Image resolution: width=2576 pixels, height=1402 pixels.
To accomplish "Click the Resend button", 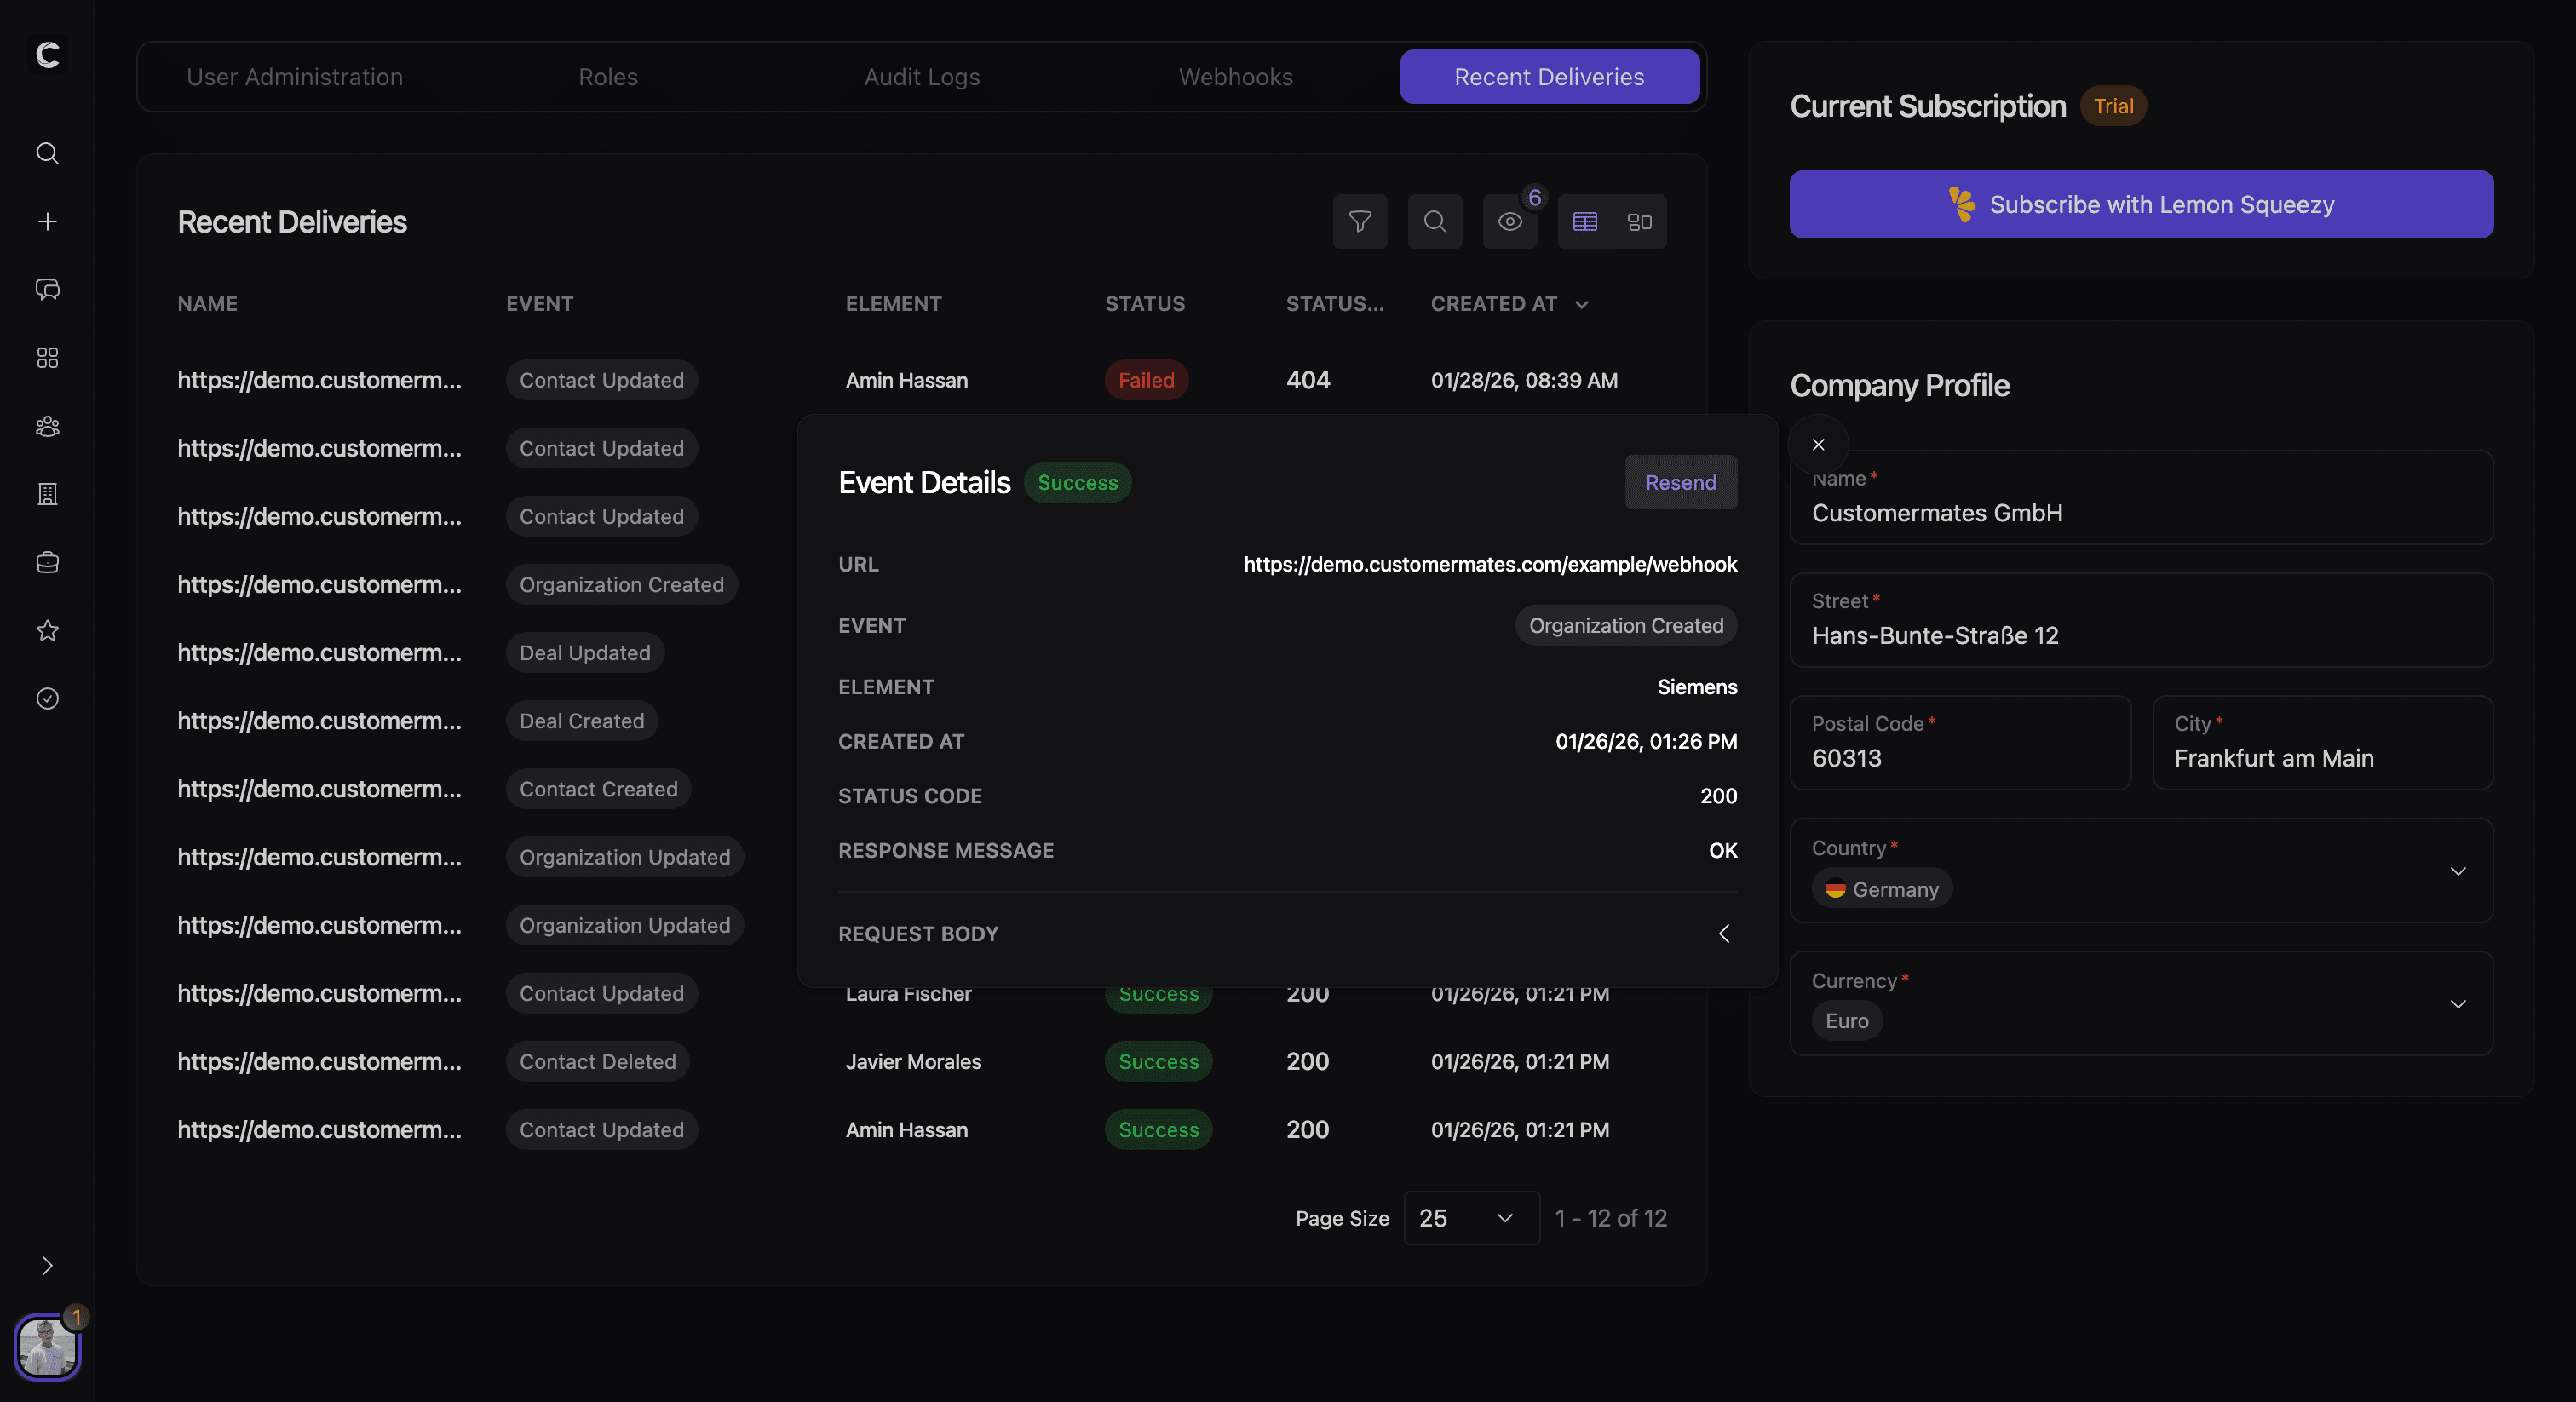I will pos(1680,482).
